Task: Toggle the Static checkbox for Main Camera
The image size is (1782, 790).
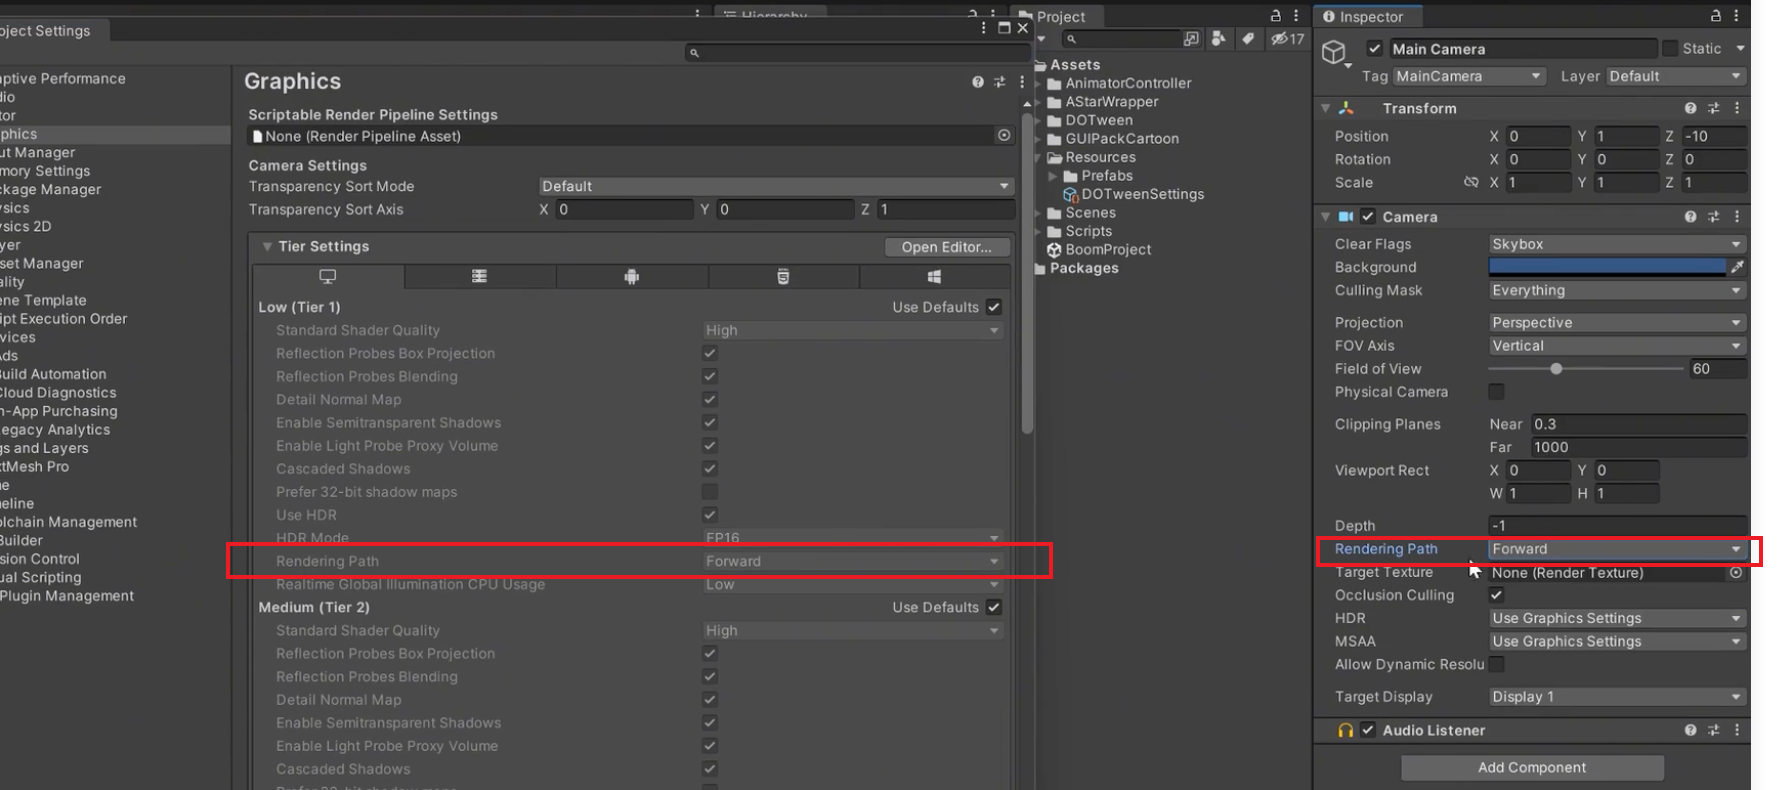Action: pos(1670,49)
